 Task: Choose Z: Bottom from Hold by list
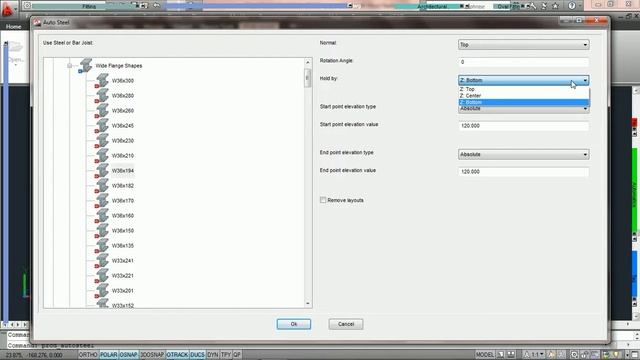point(524,102)
